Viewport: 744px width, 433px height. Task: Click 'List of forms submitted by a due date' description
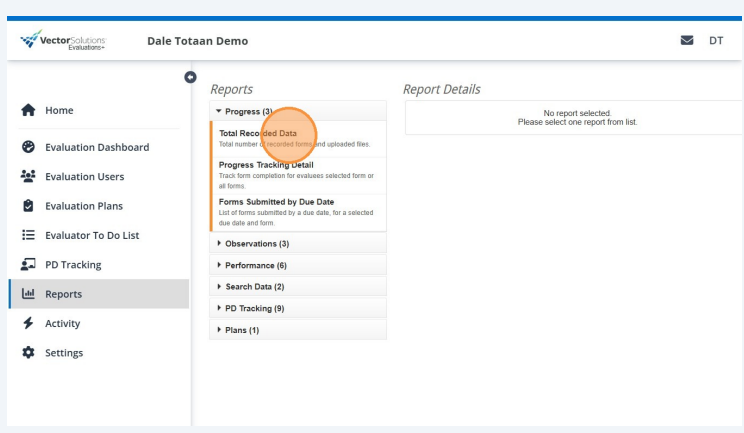(x=296, y=218)
